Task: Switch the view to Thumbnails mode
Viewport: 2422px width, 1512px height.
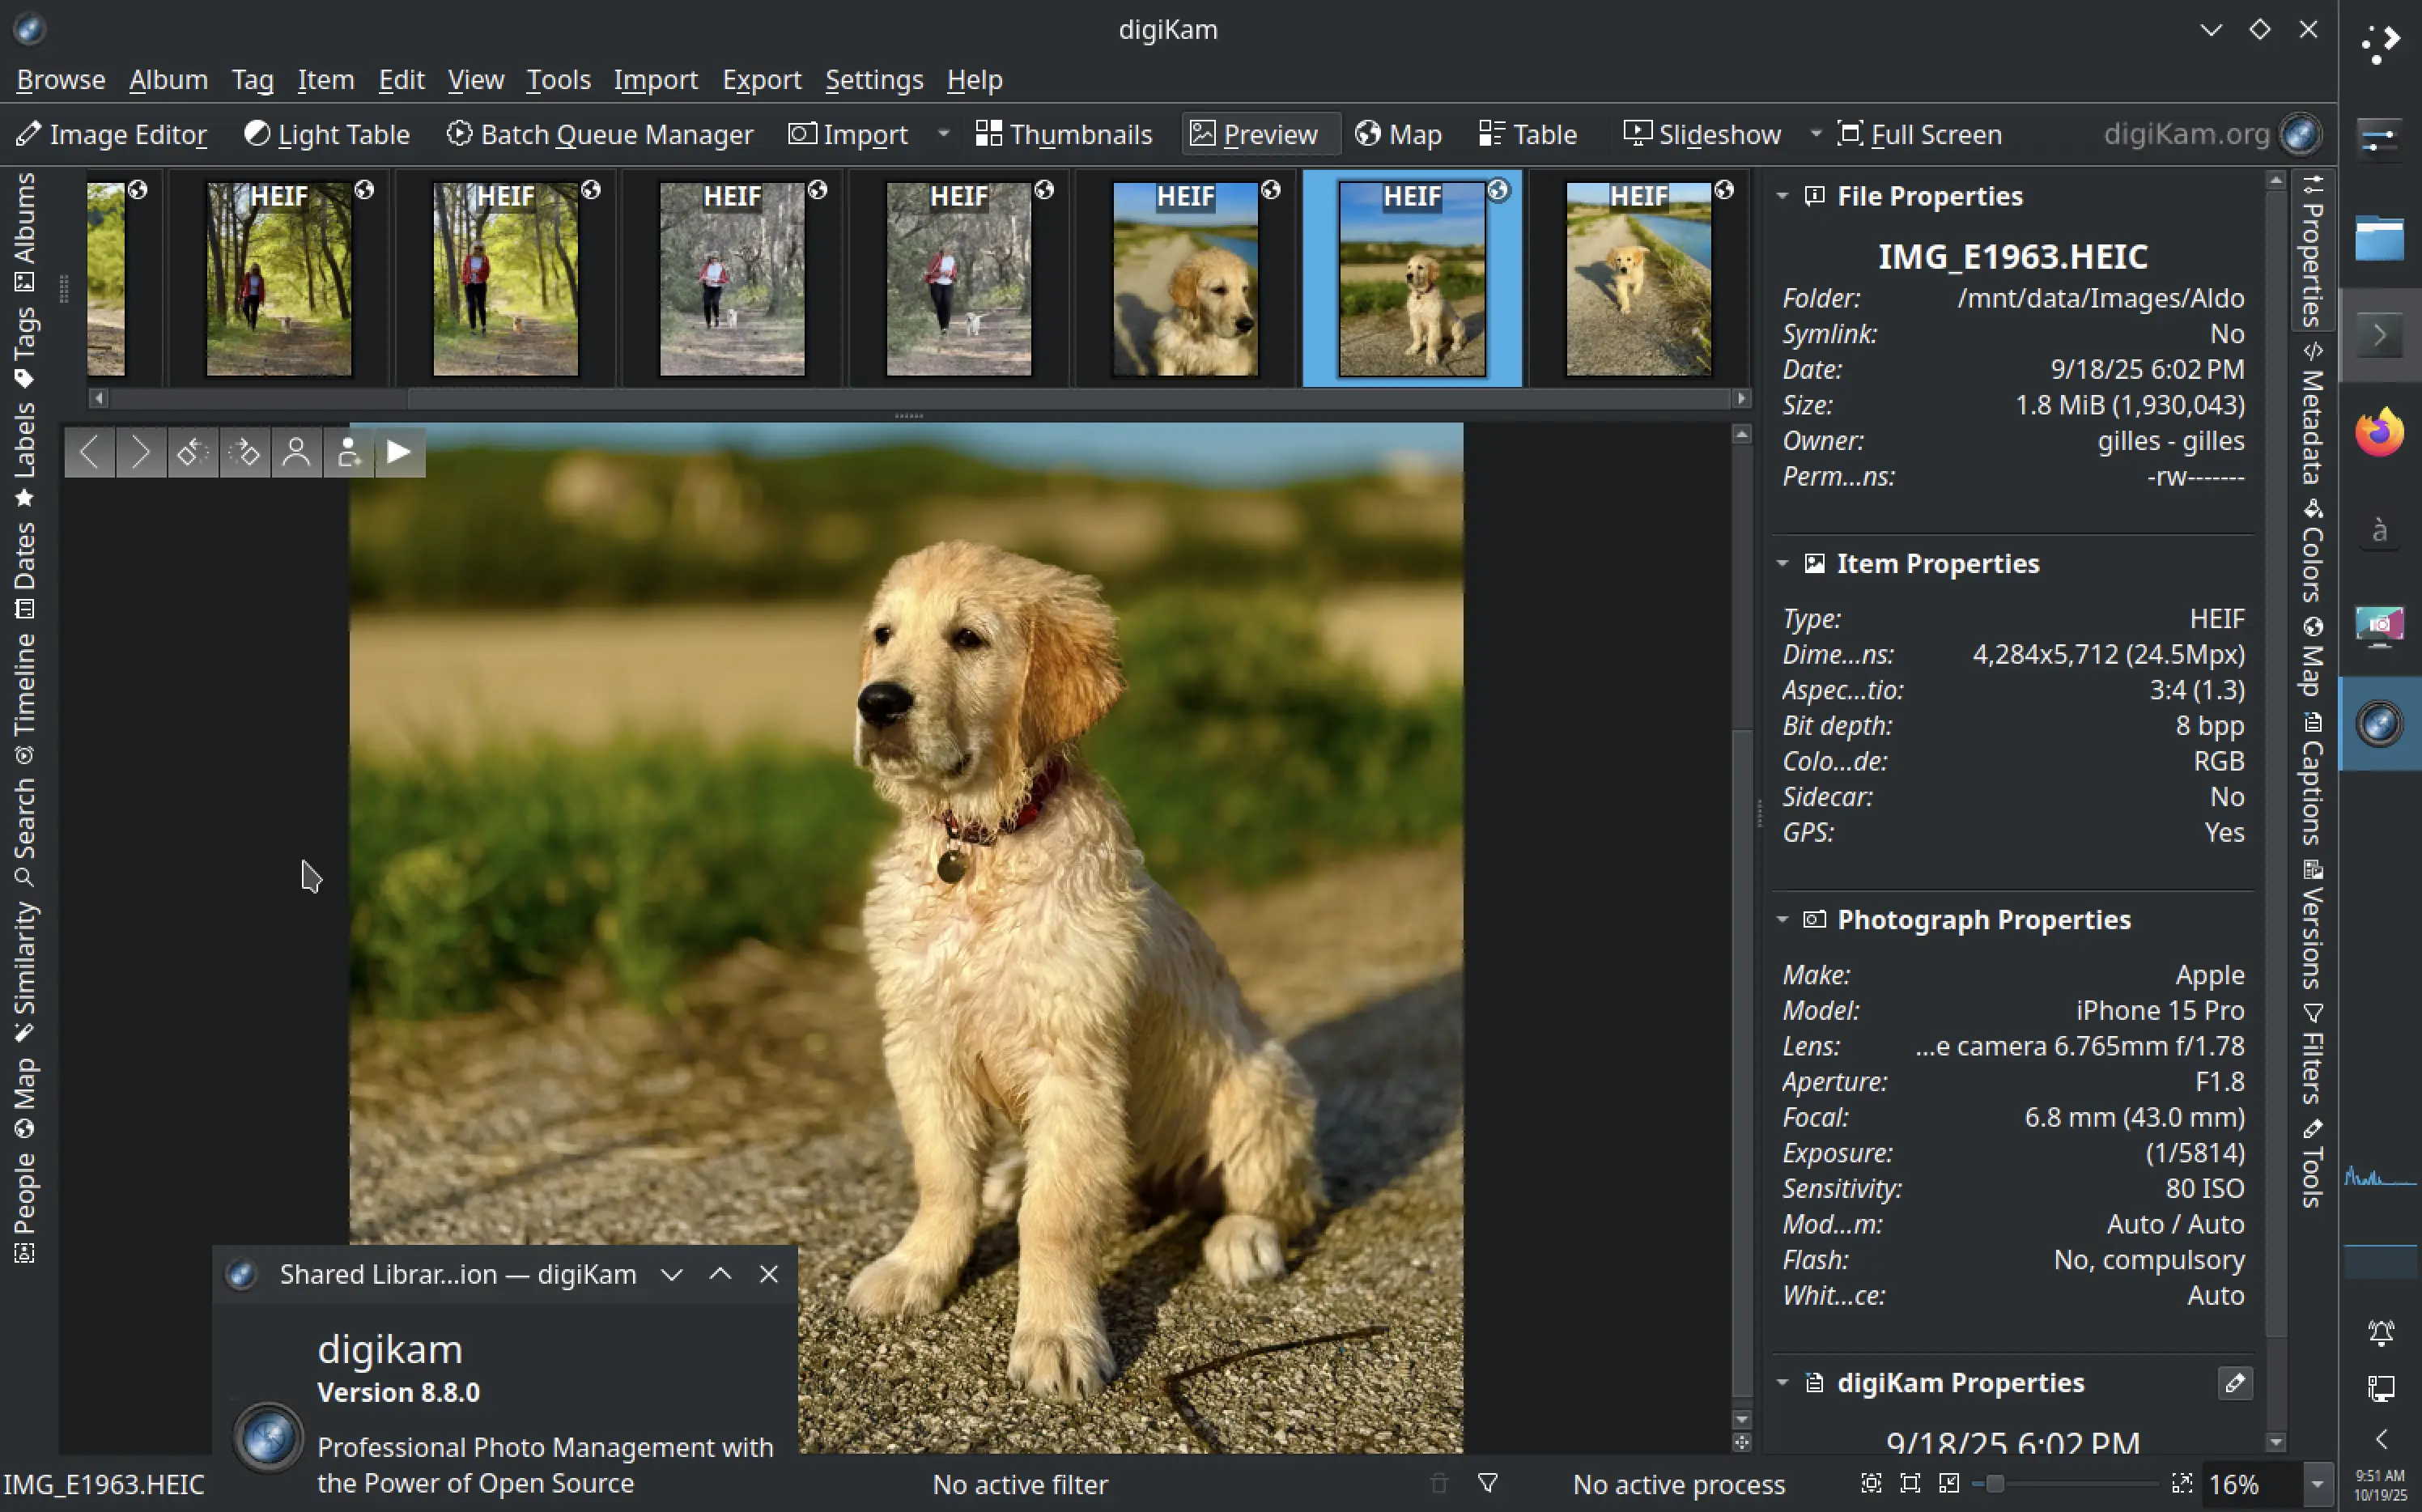Action: (x=1063, y=134)
